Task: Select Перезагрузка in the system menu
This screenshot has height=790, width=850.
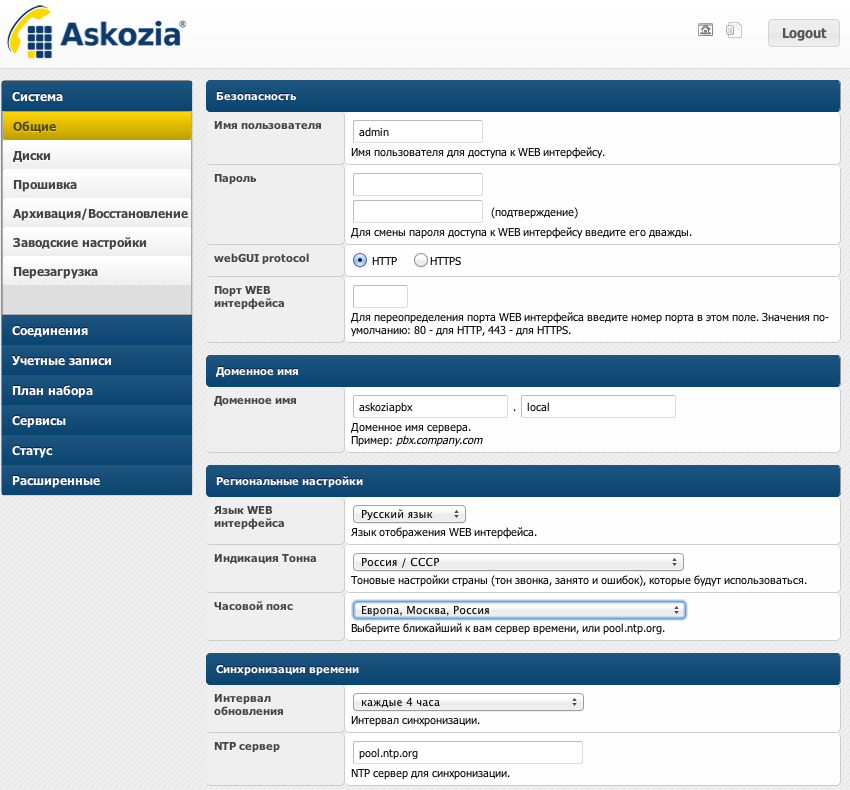Action: point(97,272)
